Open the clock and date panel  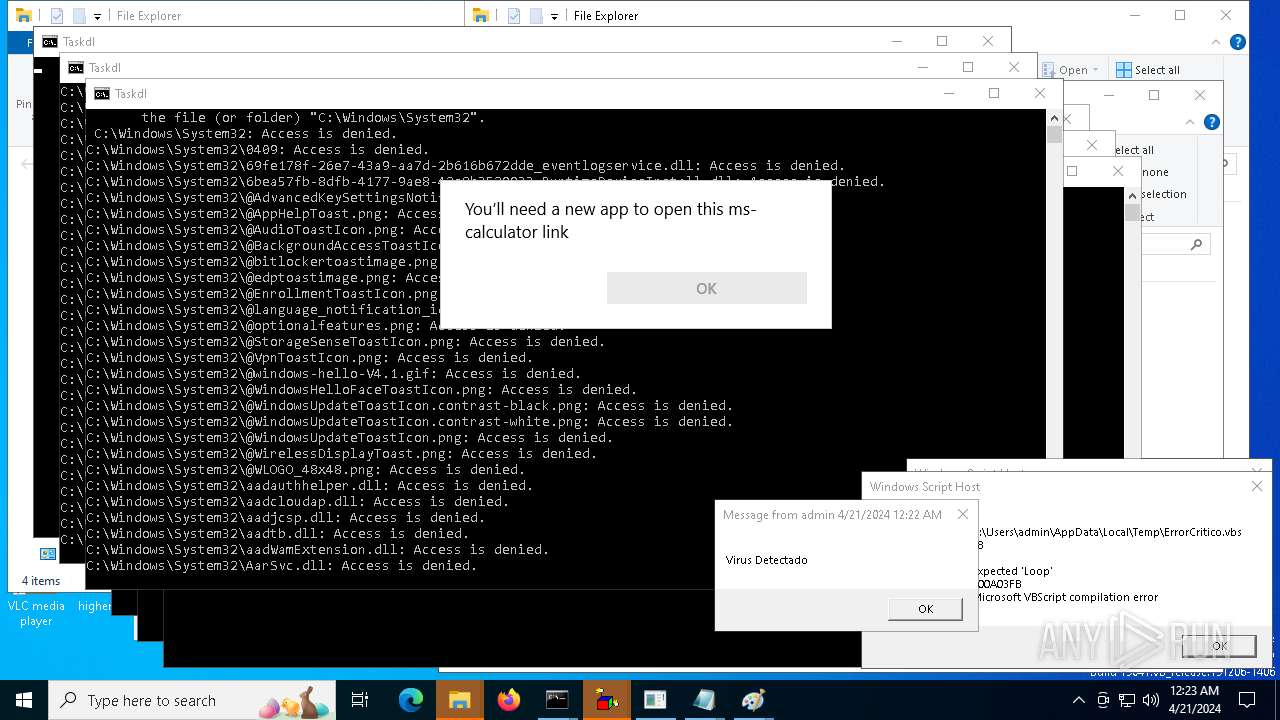tap(1194, 700)
